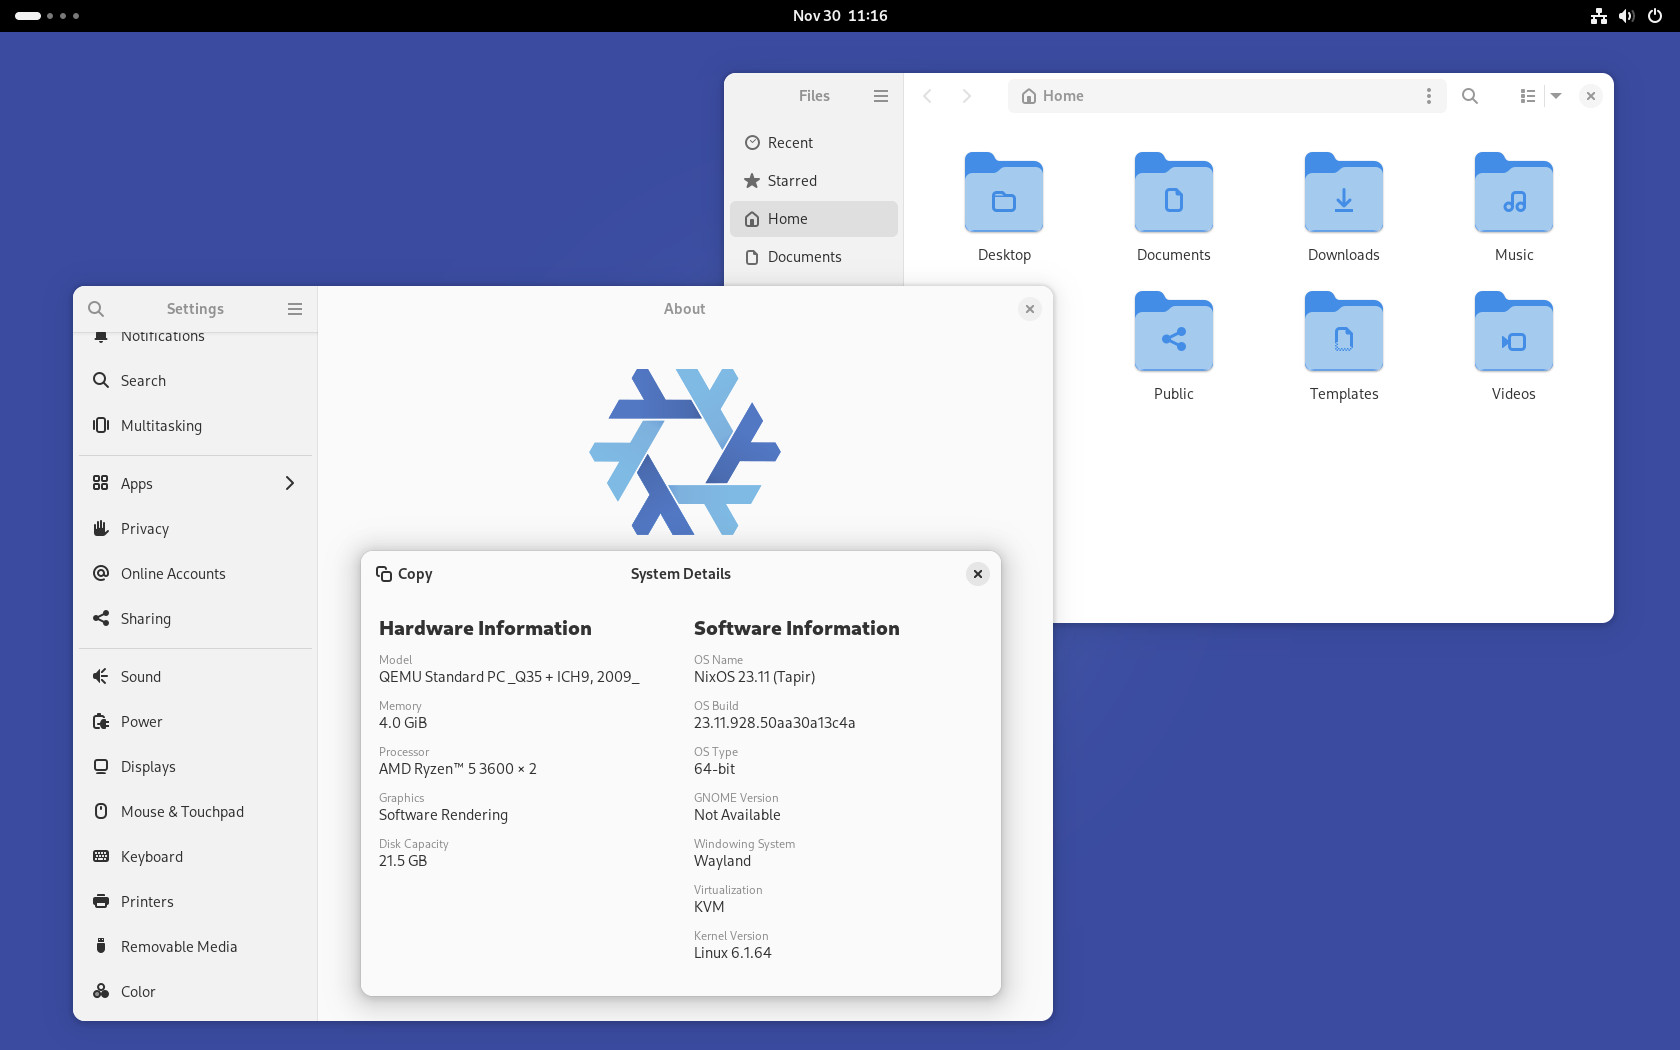
Task: Select Home in Files sidebar
Action: 814,219
